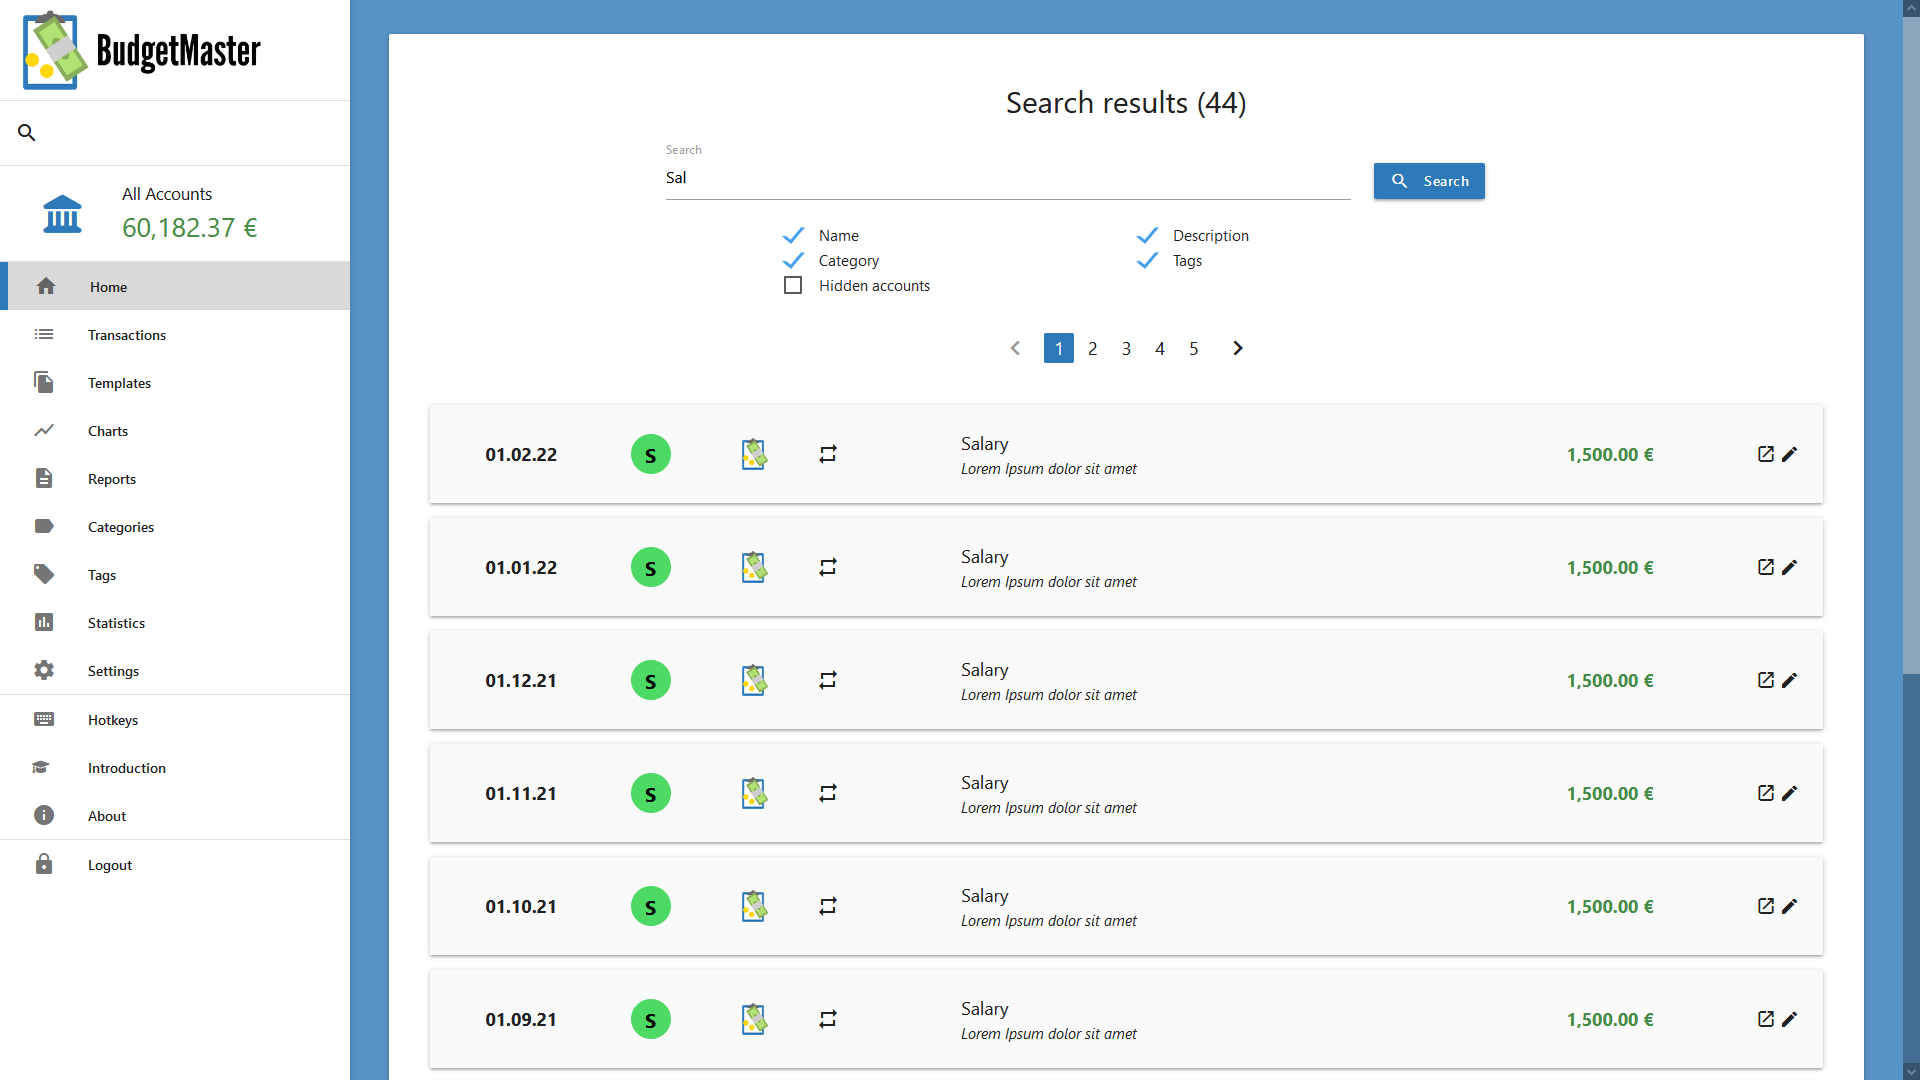This screenshot has height=1080, width=1920.
Task: Click 1,500.00 € amount on 01.10.21
Action: (x=1610, y=906)
